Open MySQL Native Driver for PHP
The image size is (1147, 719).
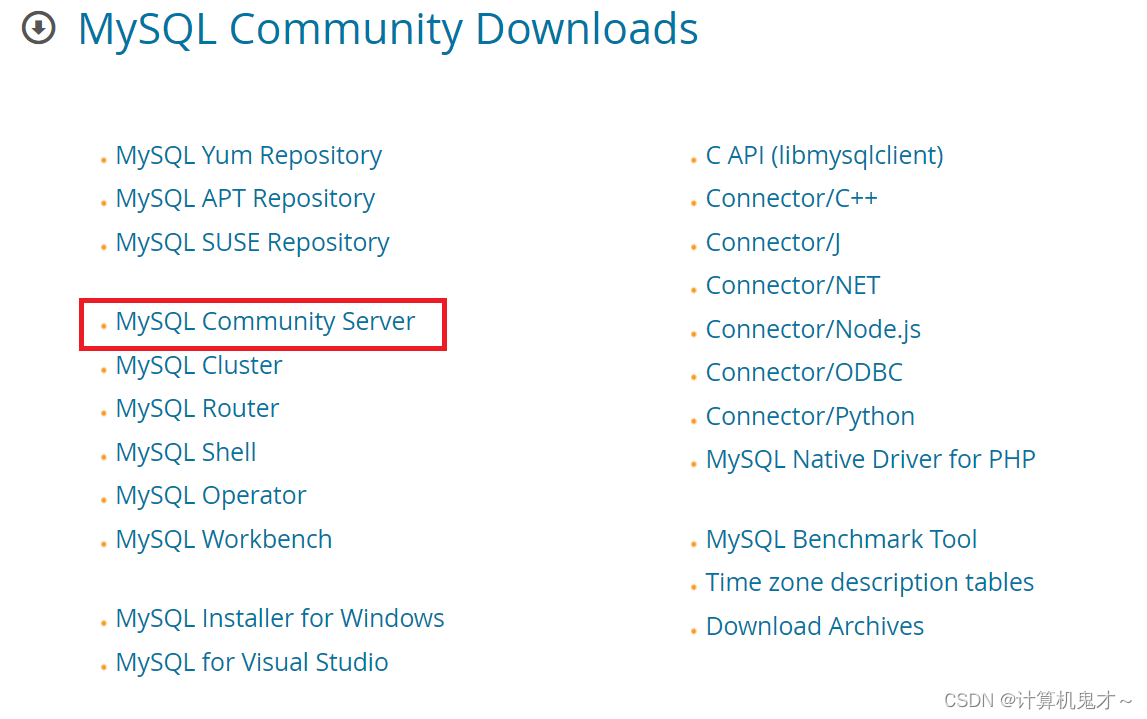(x=870, y=459)
